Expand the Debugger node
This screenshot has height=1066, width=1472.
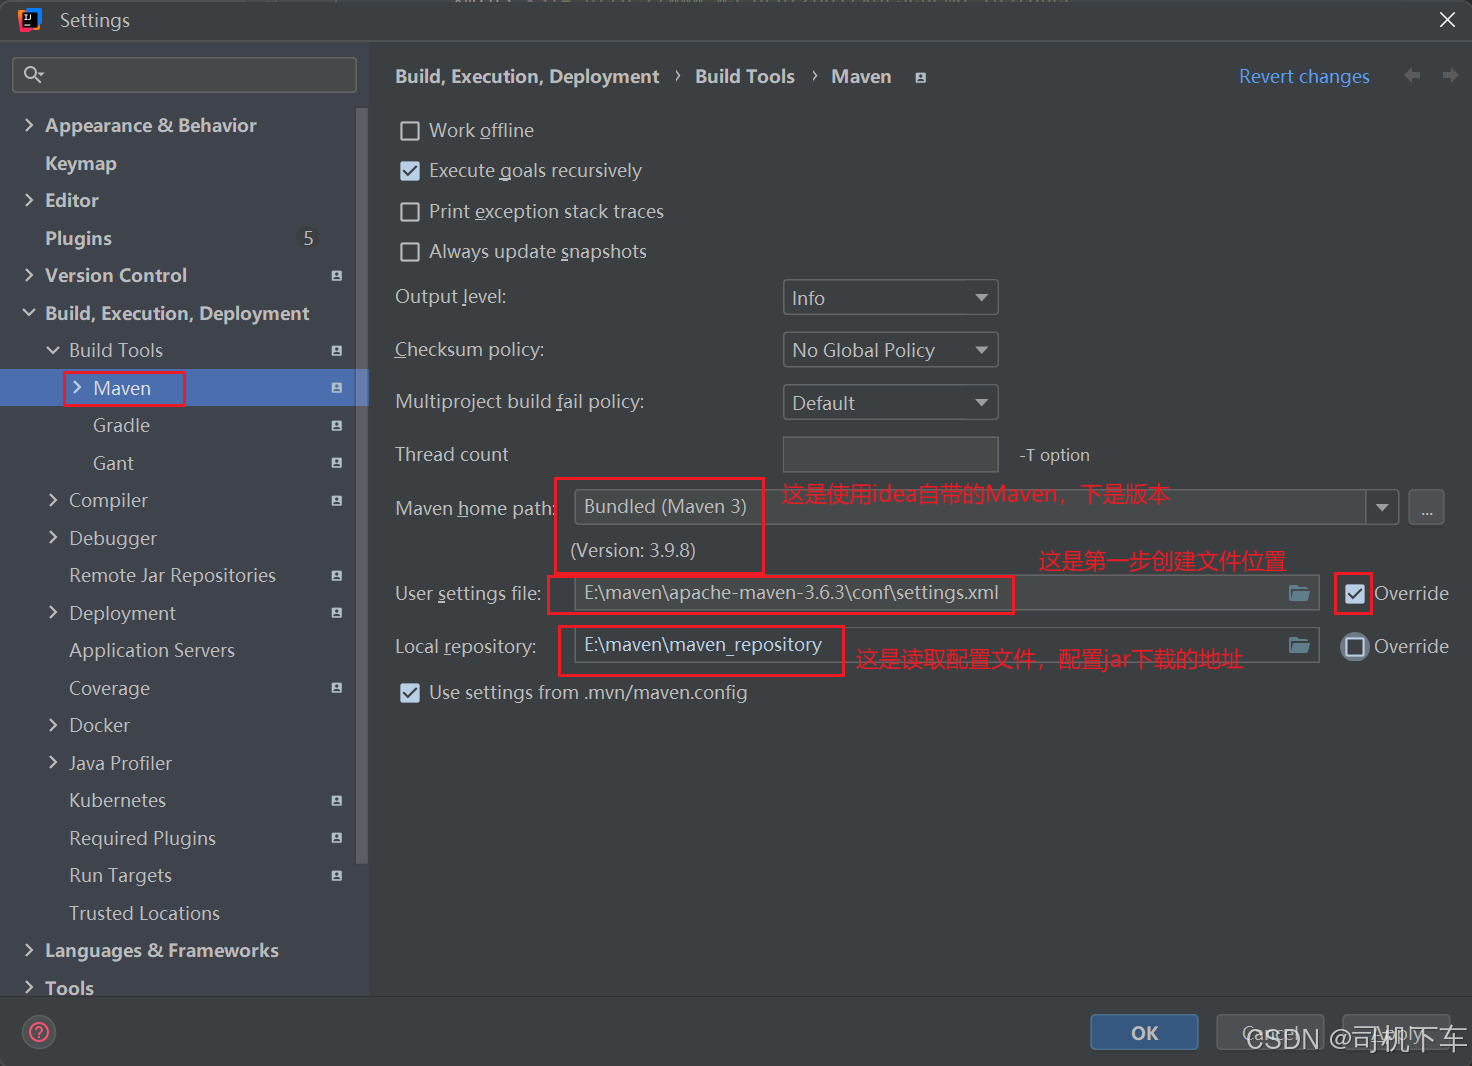(53, 538)
